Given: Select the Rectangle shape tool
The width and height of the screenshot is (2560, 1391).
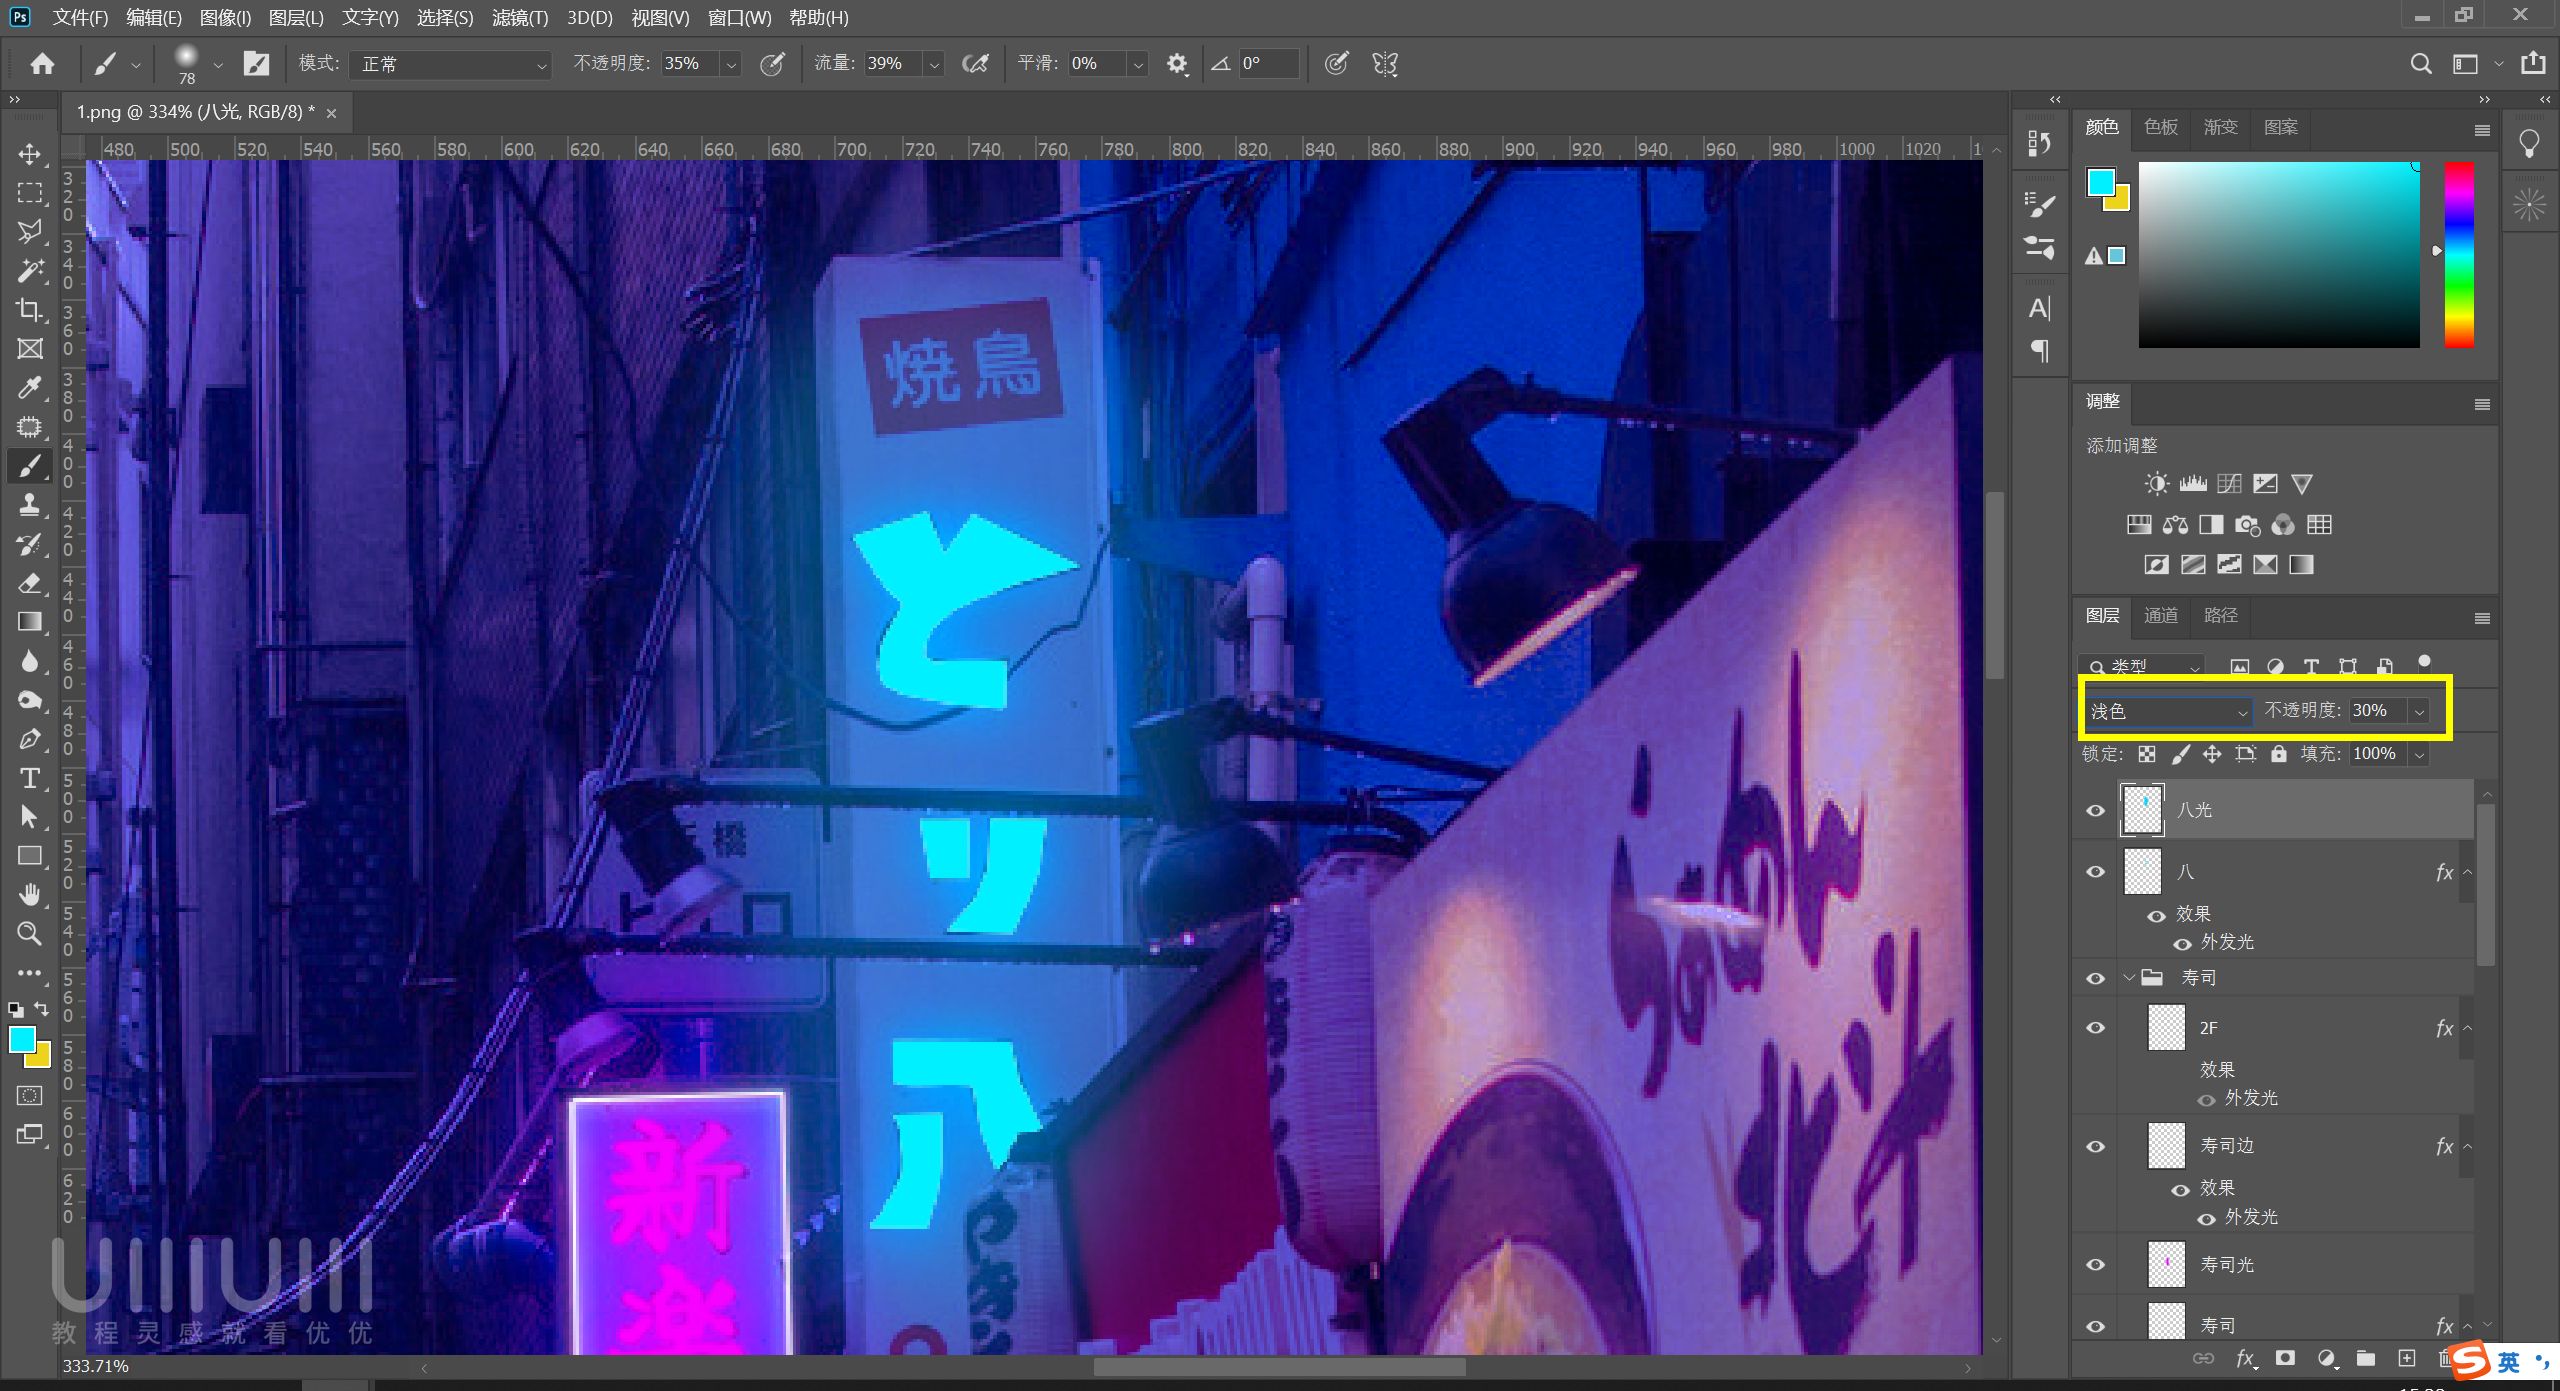Looking at the screenshot, I should [30, 856].
